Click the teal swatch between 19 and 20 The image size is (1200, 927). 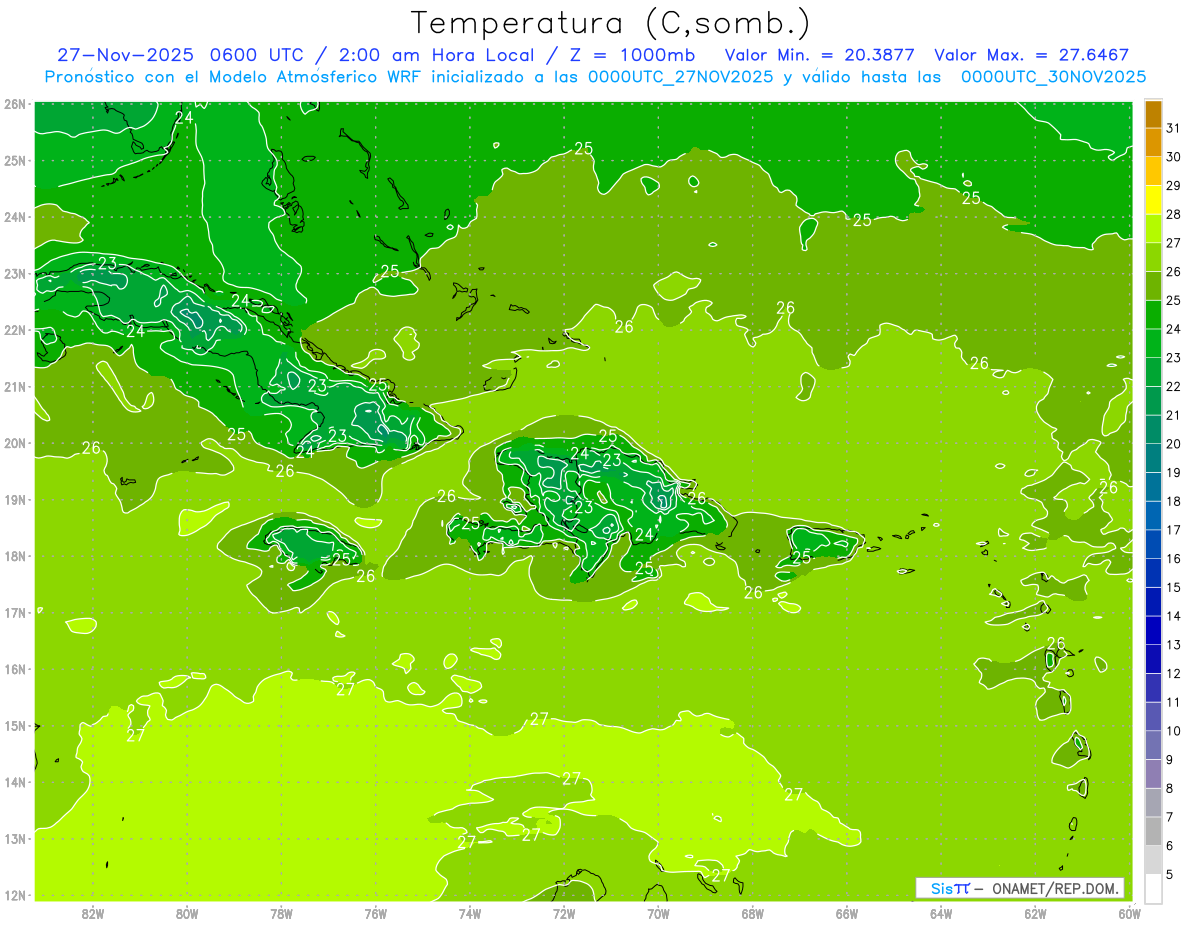pos(1153,458)
